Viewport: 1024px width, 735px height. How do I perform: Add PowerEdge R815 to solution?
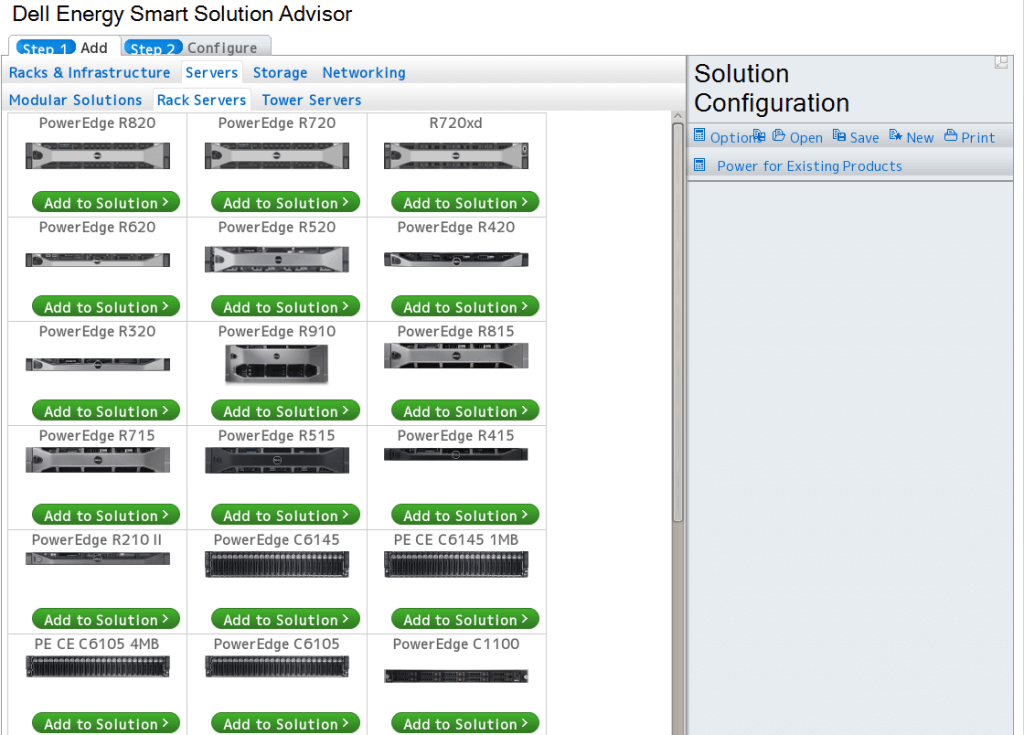click(x=465, y=411)
